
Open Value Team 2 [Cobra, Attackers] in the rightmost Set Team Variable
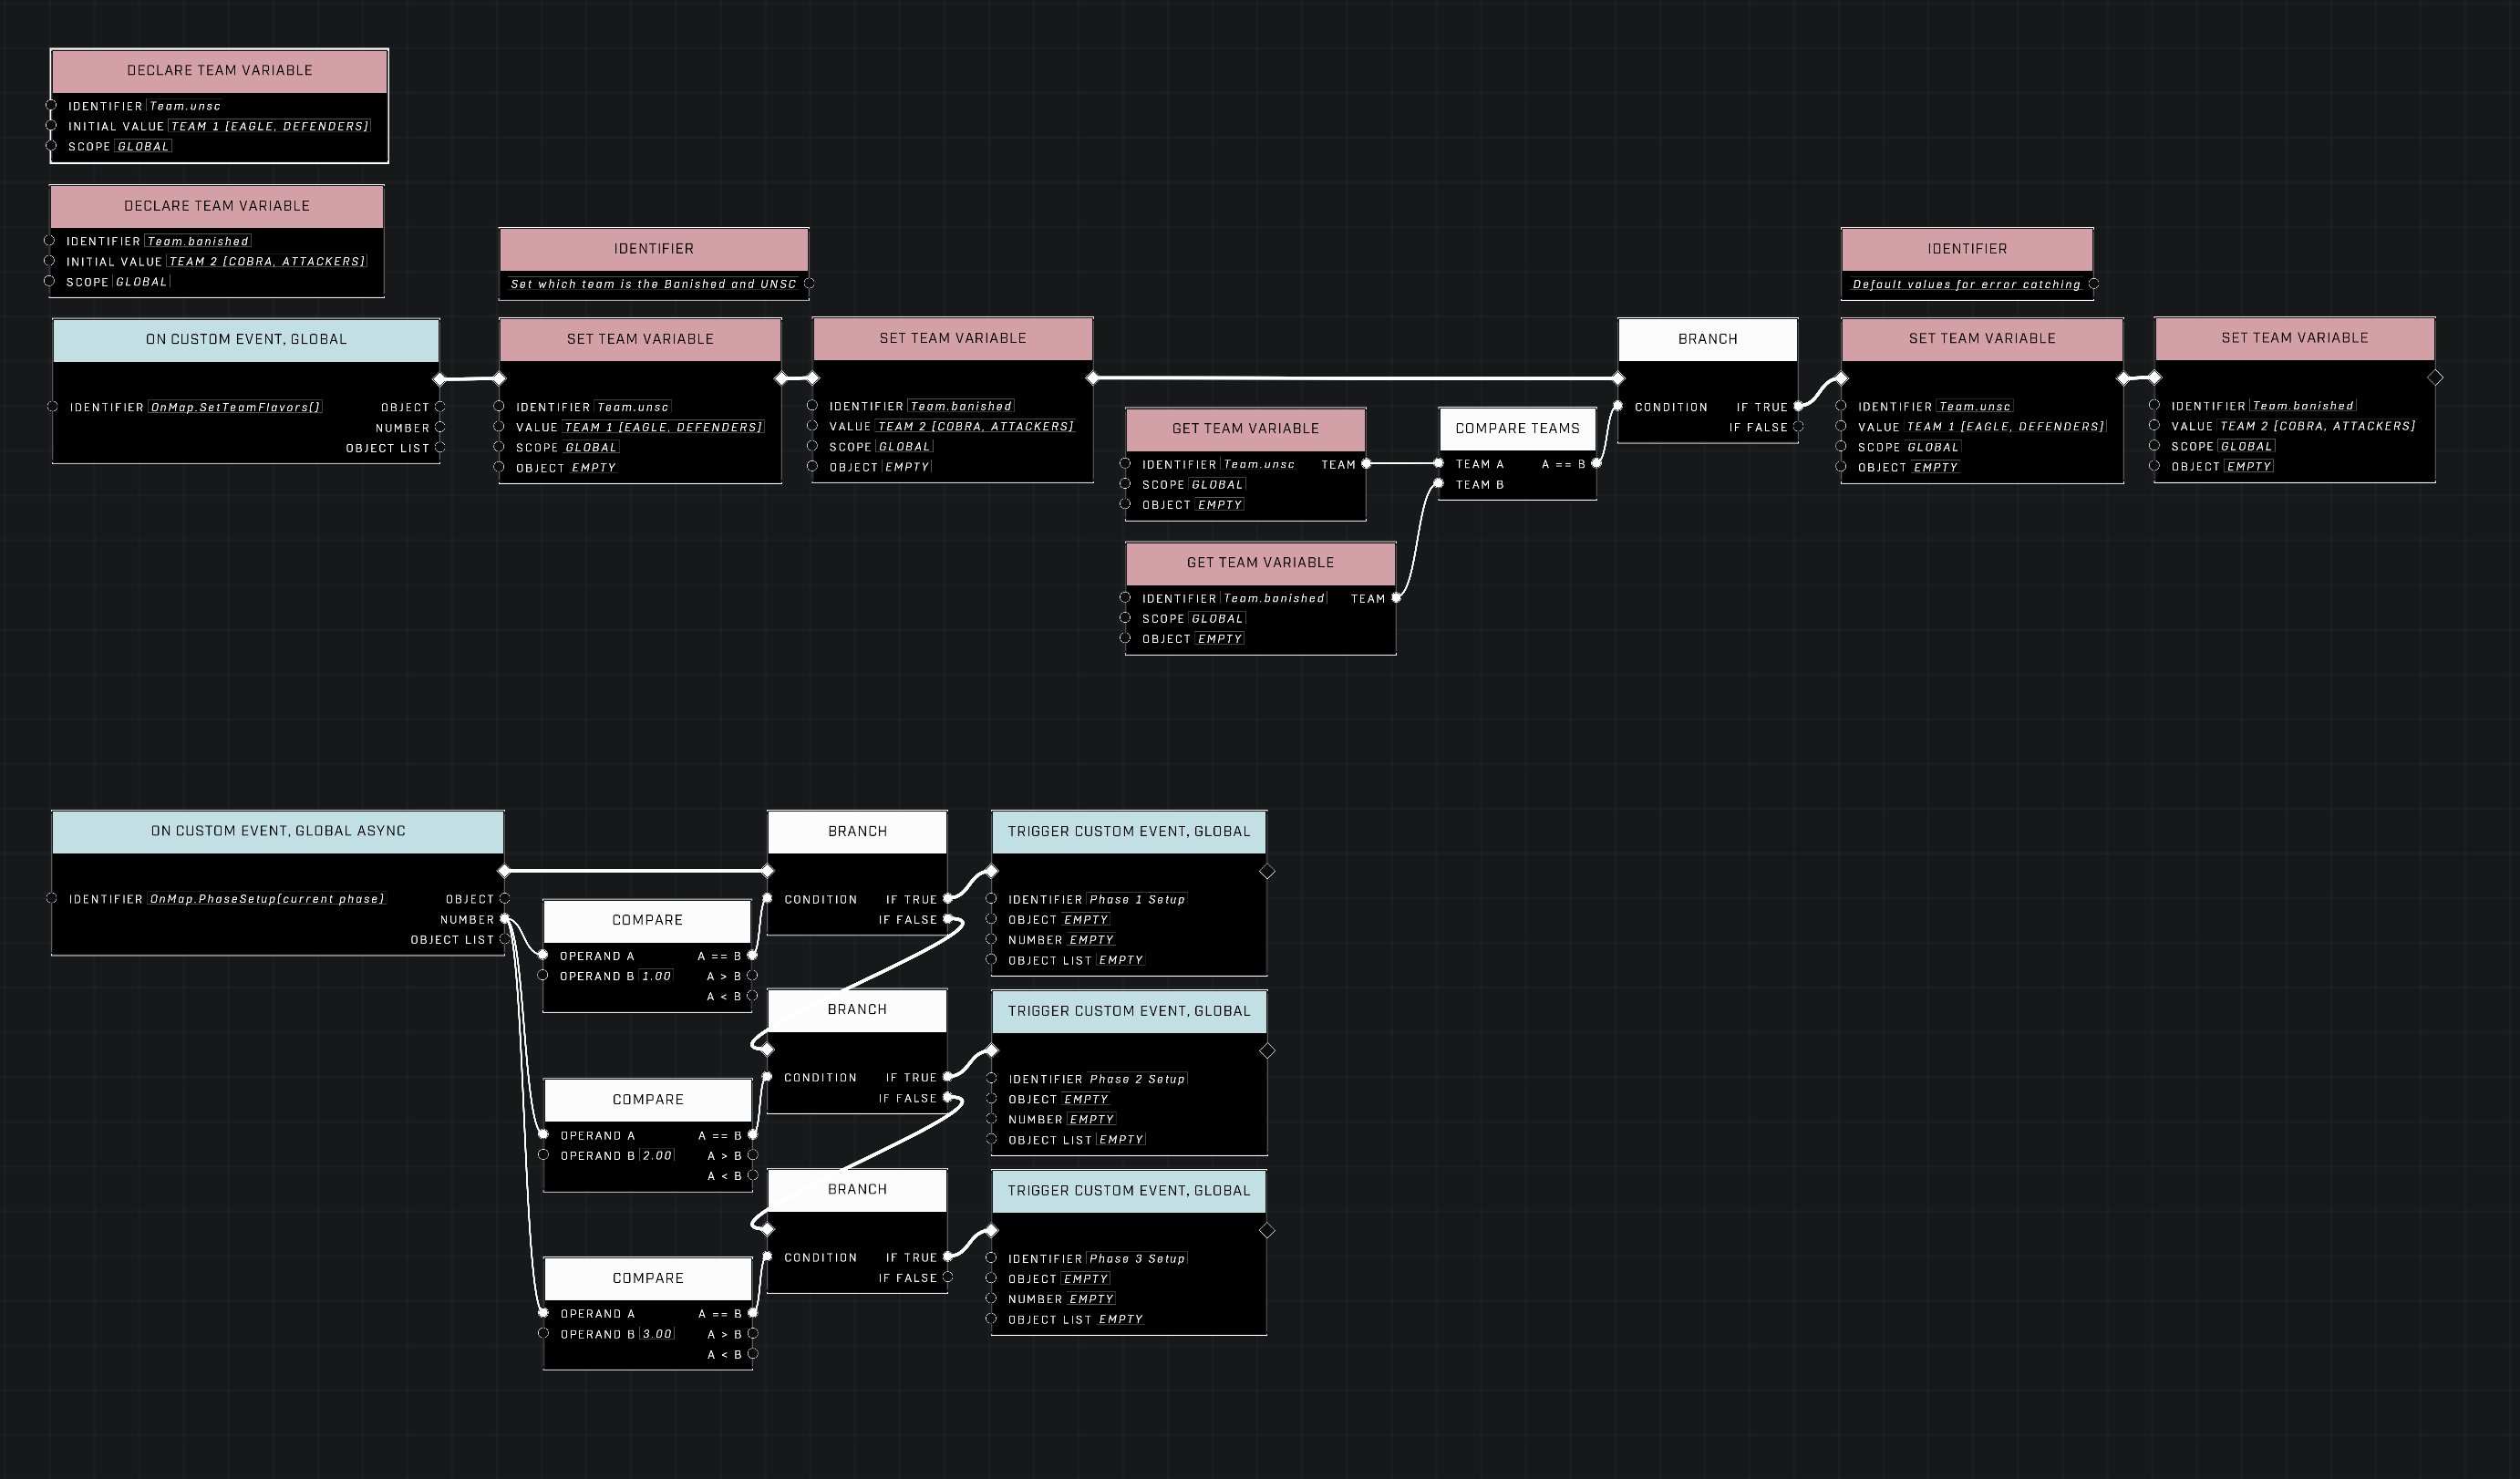(2318, 426)
